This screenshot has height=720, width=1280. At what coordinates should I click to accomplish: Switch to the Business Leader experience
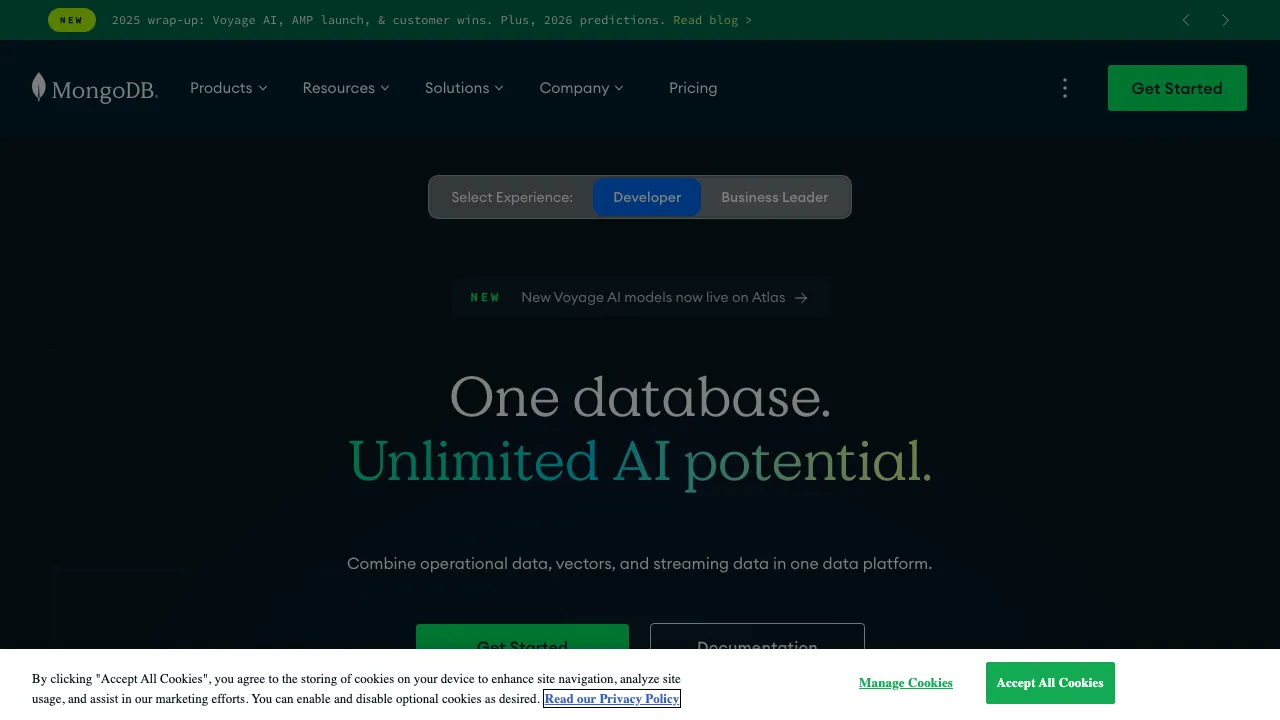774,197
